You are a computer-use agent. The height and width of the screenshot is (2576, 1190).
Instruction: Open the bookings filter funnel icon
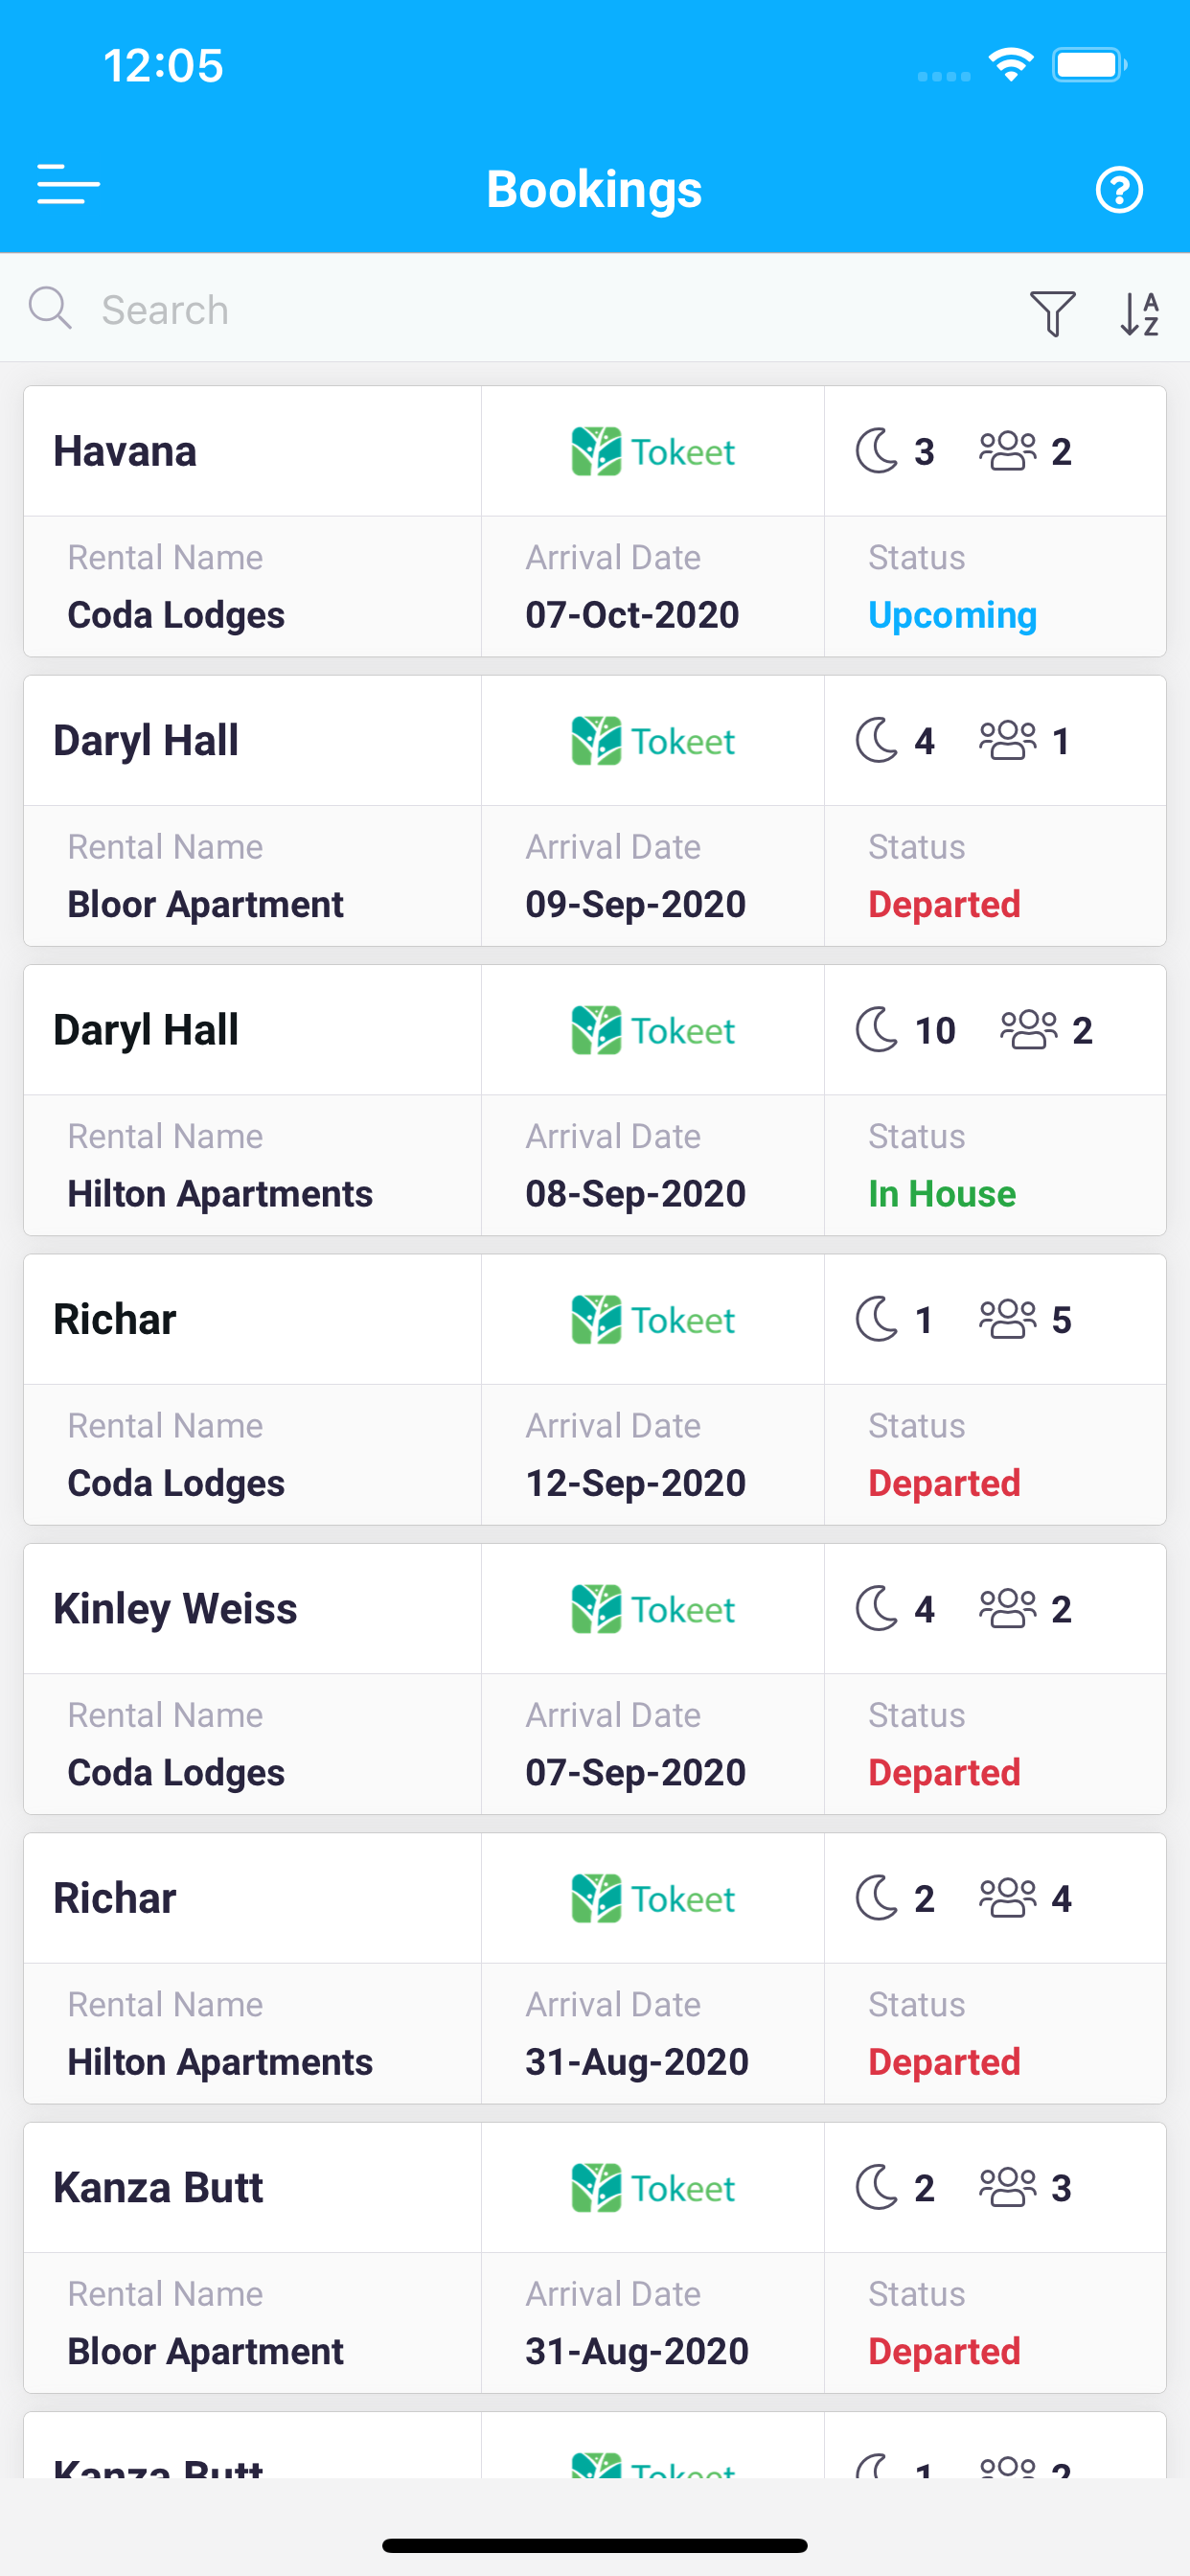click(1052, 313)
